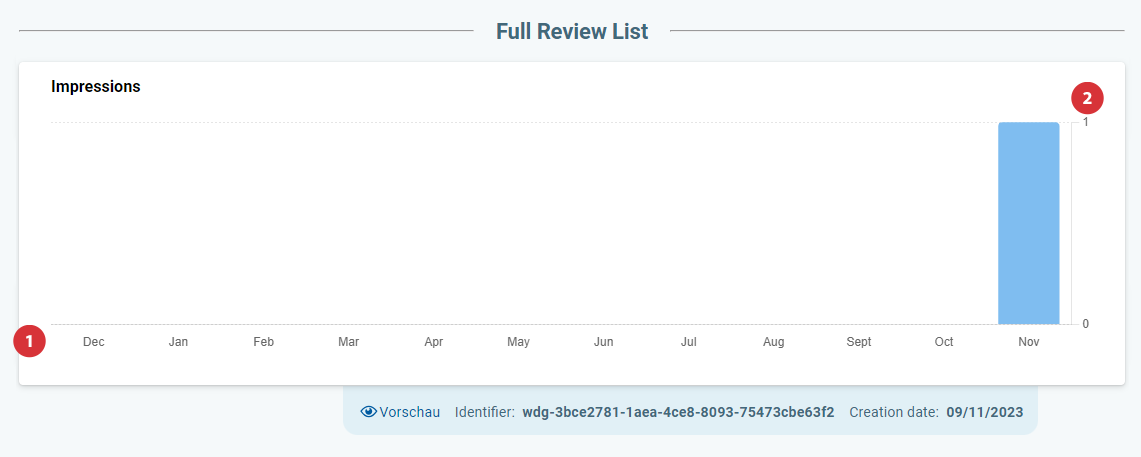Select the blue November impressions bar

1028,223
